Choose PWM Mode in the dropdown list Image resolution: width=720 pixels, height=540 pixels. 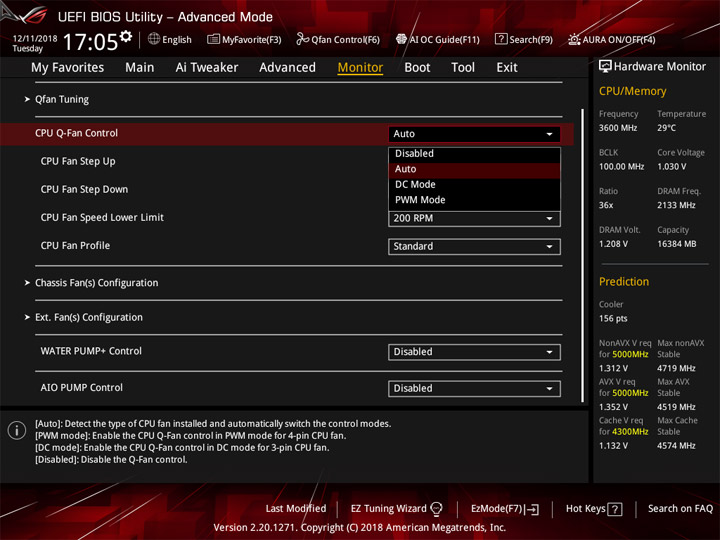coord(474,200)
